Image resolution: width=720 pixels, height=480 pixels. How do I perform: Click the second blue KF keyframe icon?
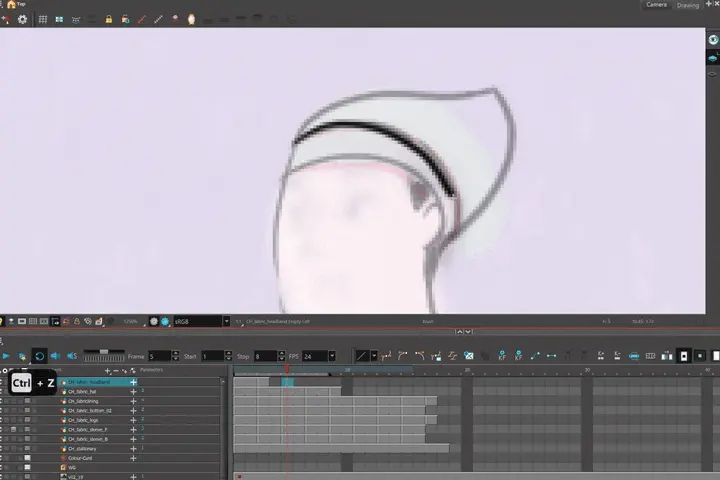tap(518, 356)
